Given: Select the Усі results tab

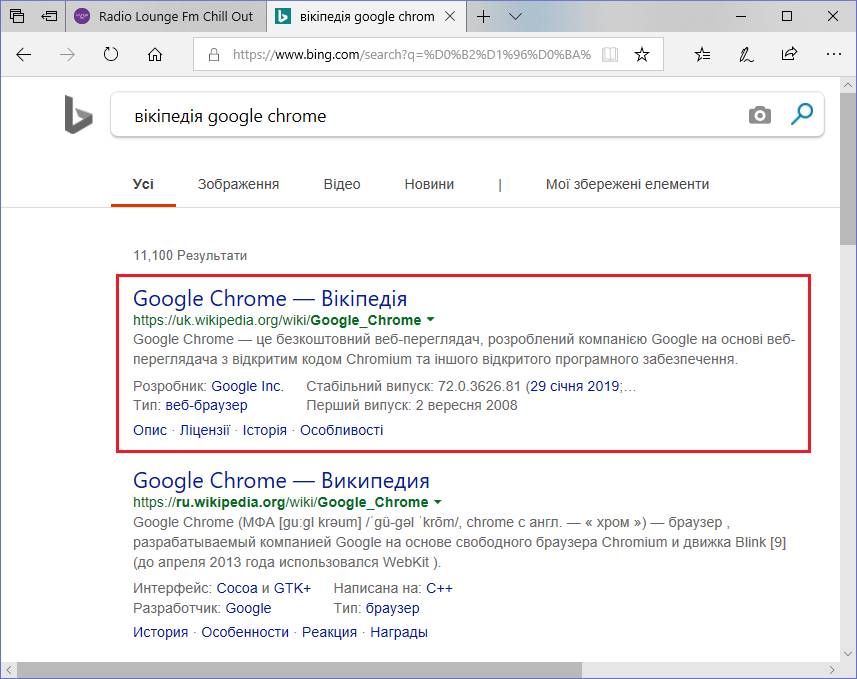Looking at the screenshot, I should click(x=143, y=184).
